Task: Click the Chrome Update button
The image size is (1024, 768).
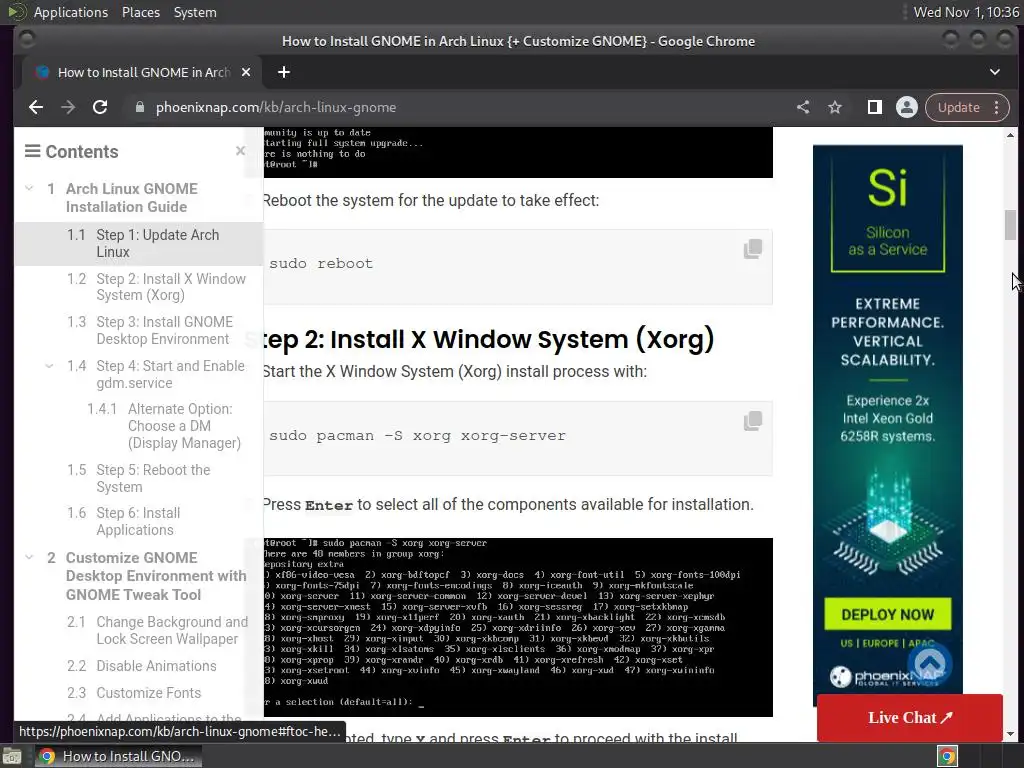Action: [x=958, y=107]
